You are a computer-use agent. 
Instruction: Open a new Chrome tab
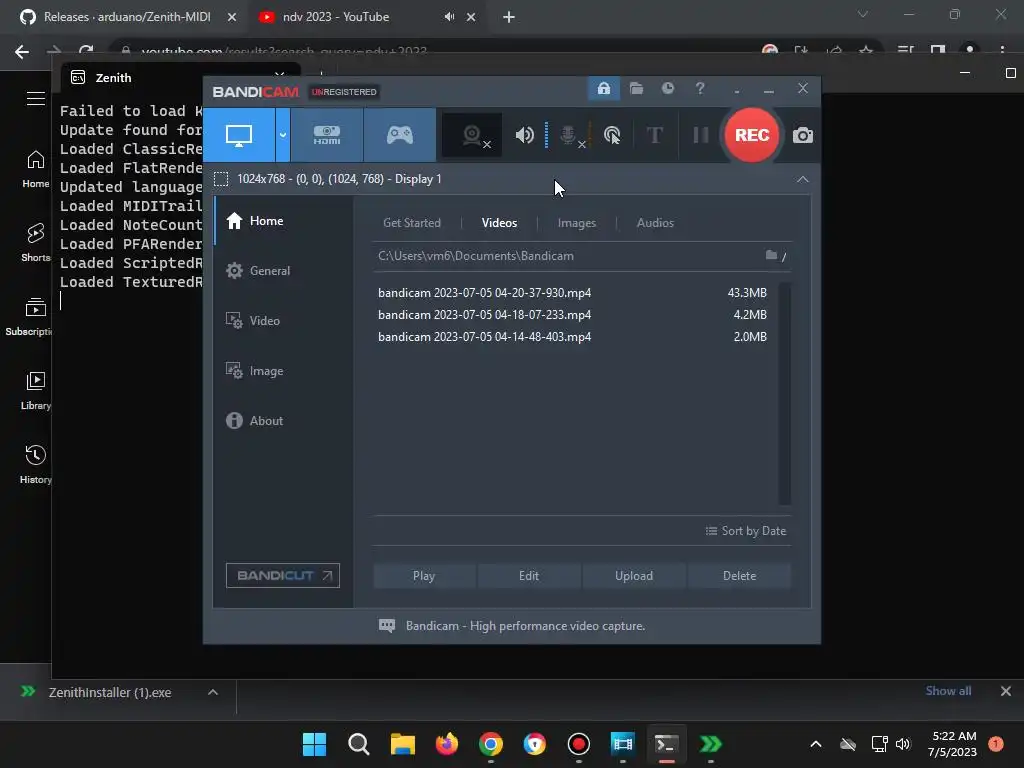tap(509, 17)
